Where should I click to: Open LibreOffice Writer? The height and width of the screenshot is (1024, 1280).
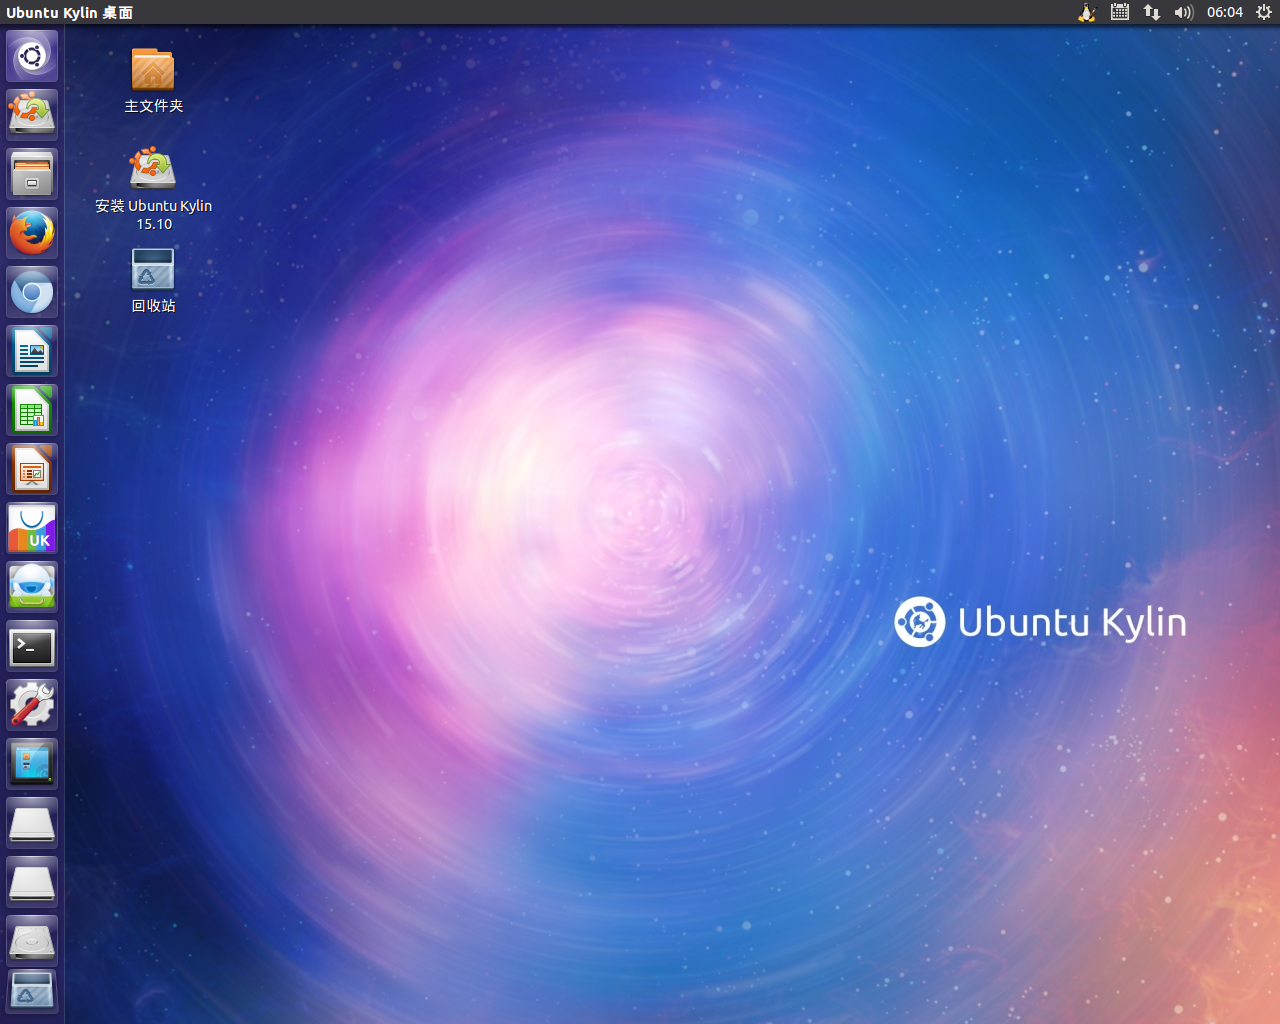click(32, 351)
